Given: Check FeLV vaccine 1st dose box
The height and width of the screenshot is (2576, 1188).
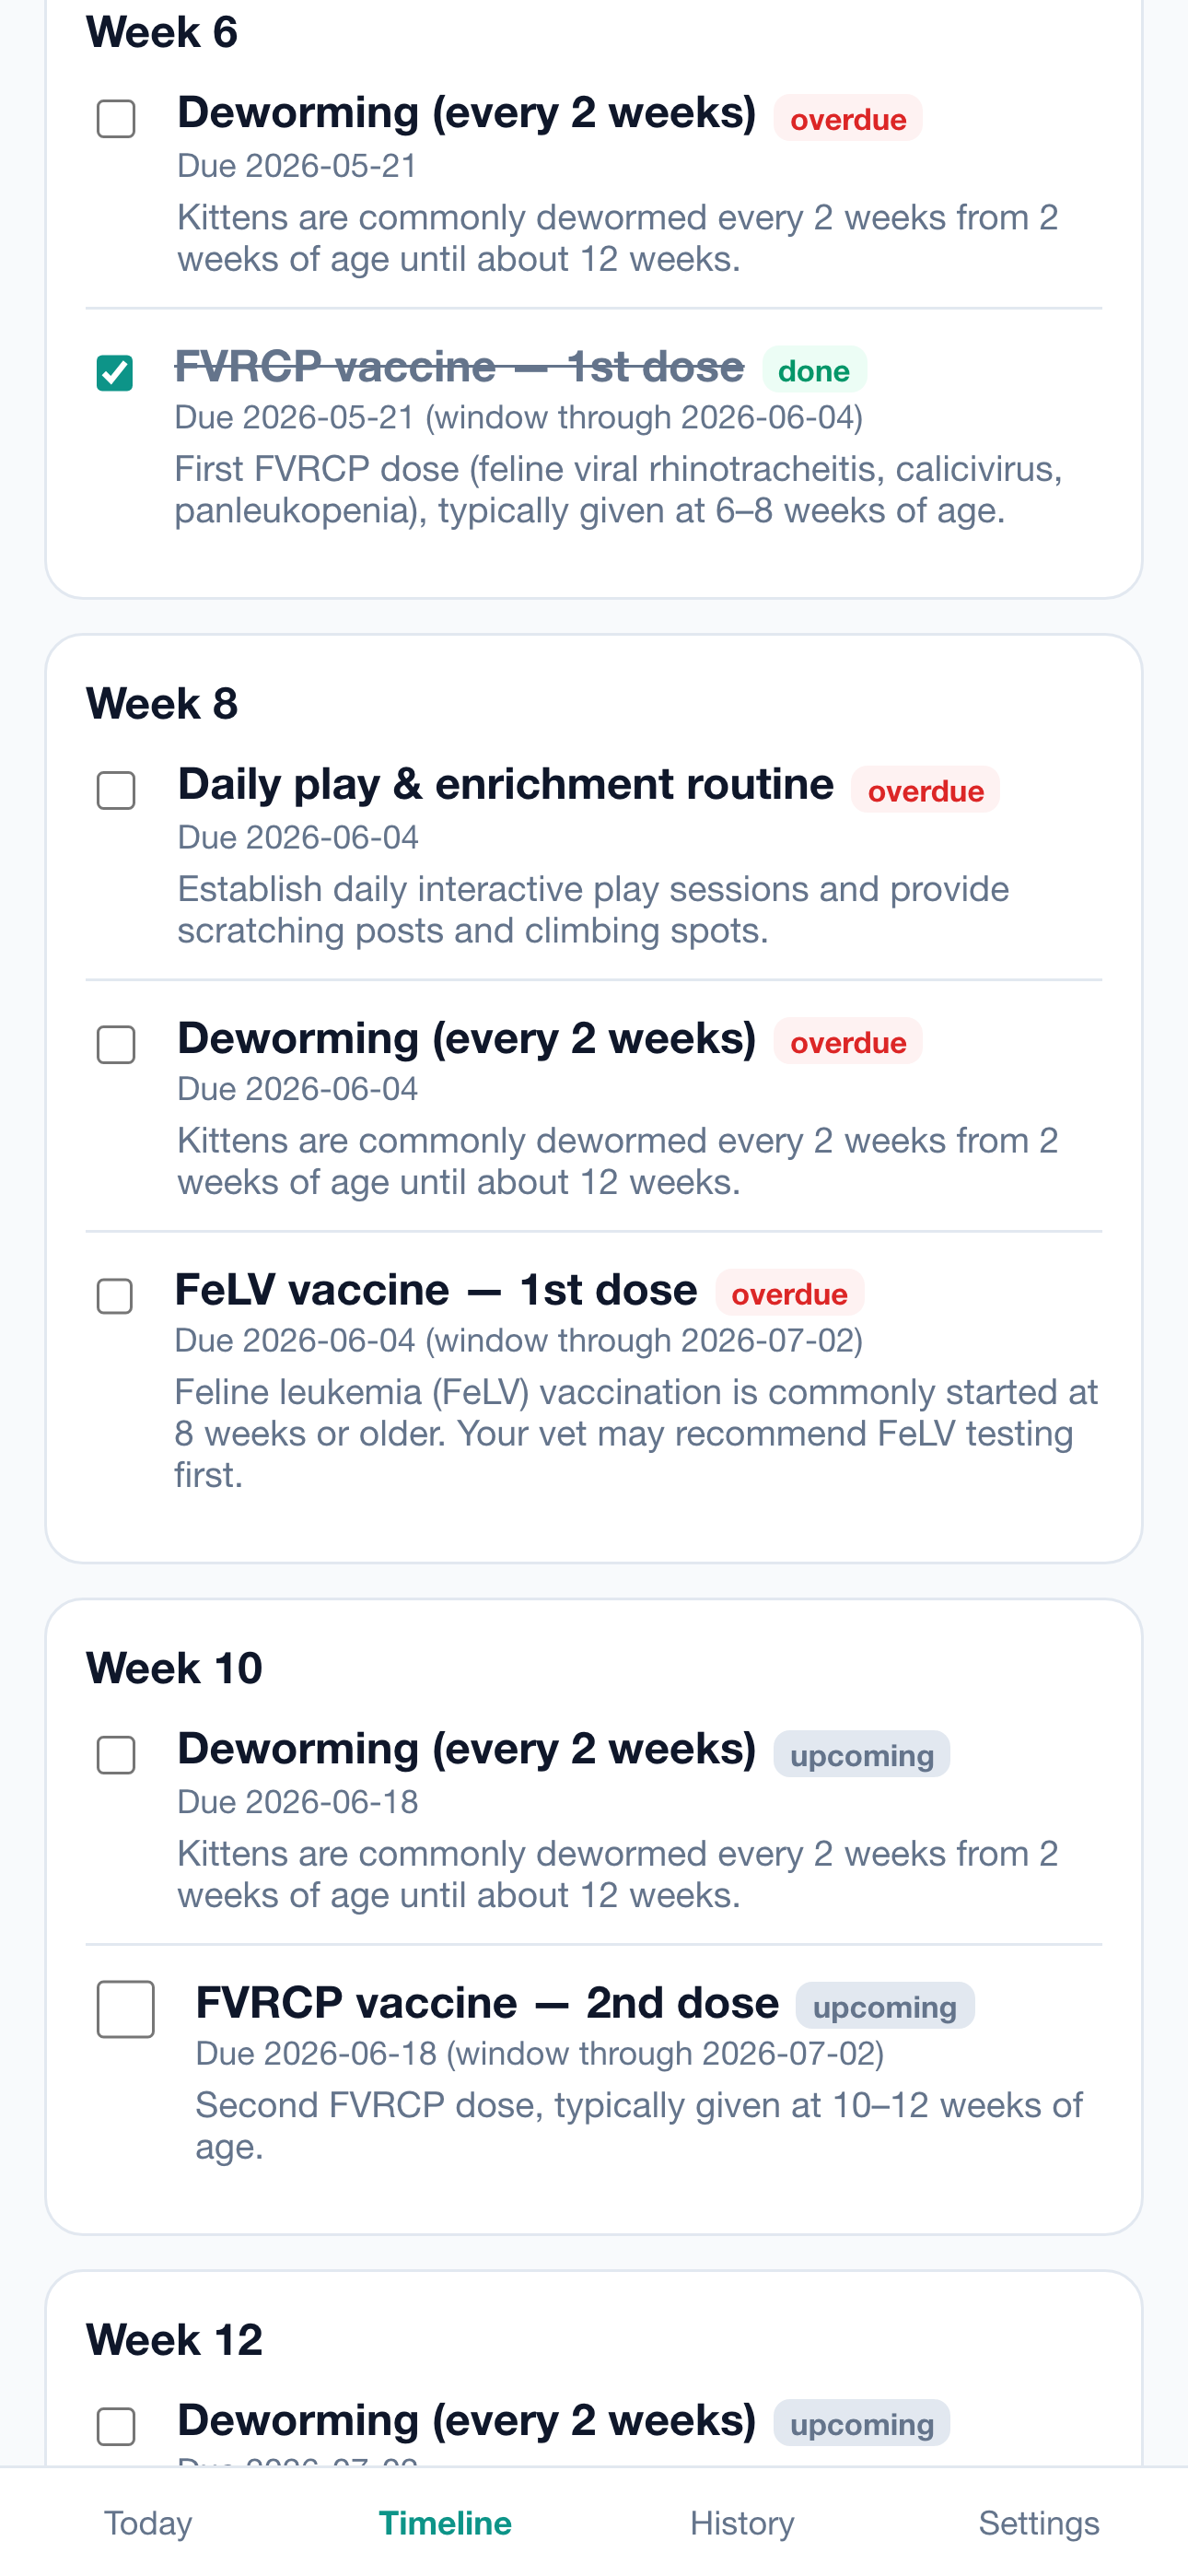Looking at the screenshot, I should [x=115, y=1296].
